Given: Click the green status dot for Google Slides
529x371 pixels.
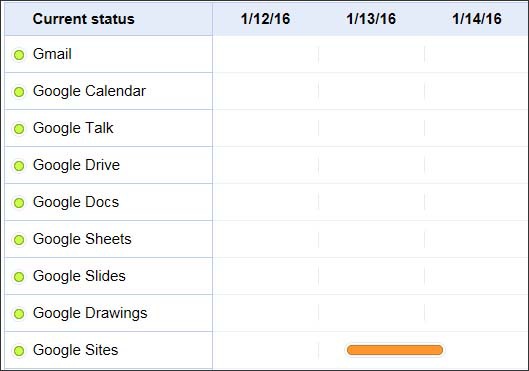Looking at the screenshot, I should pyautogui.click(x=19, y=277).
